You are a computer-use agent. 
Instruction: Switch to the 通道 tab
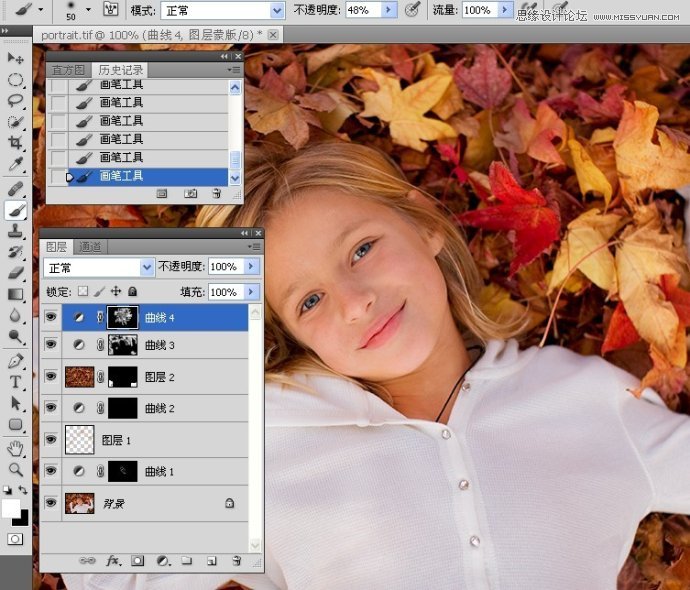[x=89, y=247]
